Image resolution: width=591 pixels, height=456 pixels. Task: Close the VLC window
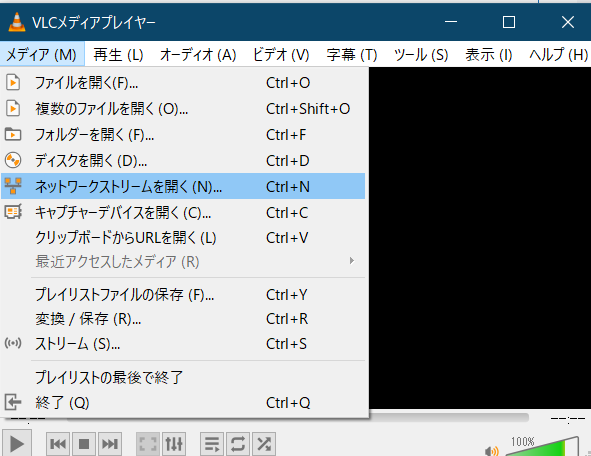coord(568,22)
